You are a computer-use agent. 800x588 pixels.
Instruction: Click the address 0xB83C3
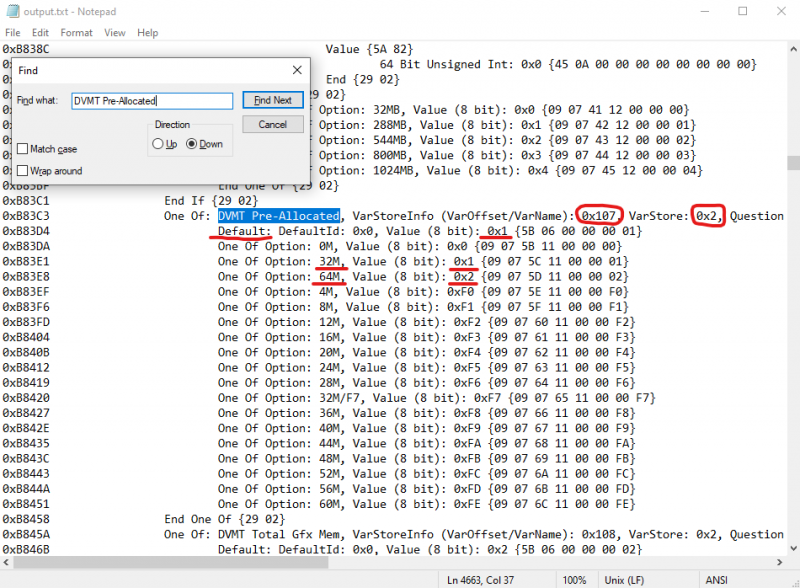click(26, 216)
